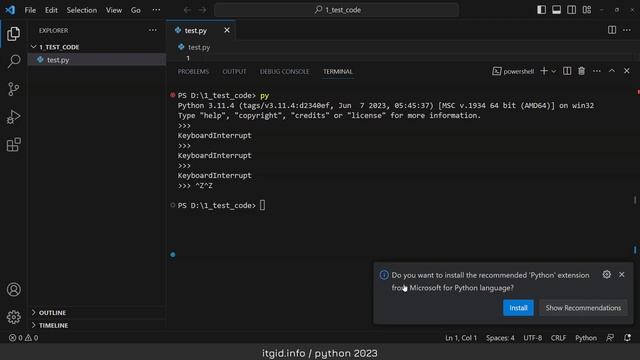Click Show Recommendations button
Image resolution: width=640 pixels, height=360 pixels.
pyautogui.click(x=583, y=308)
